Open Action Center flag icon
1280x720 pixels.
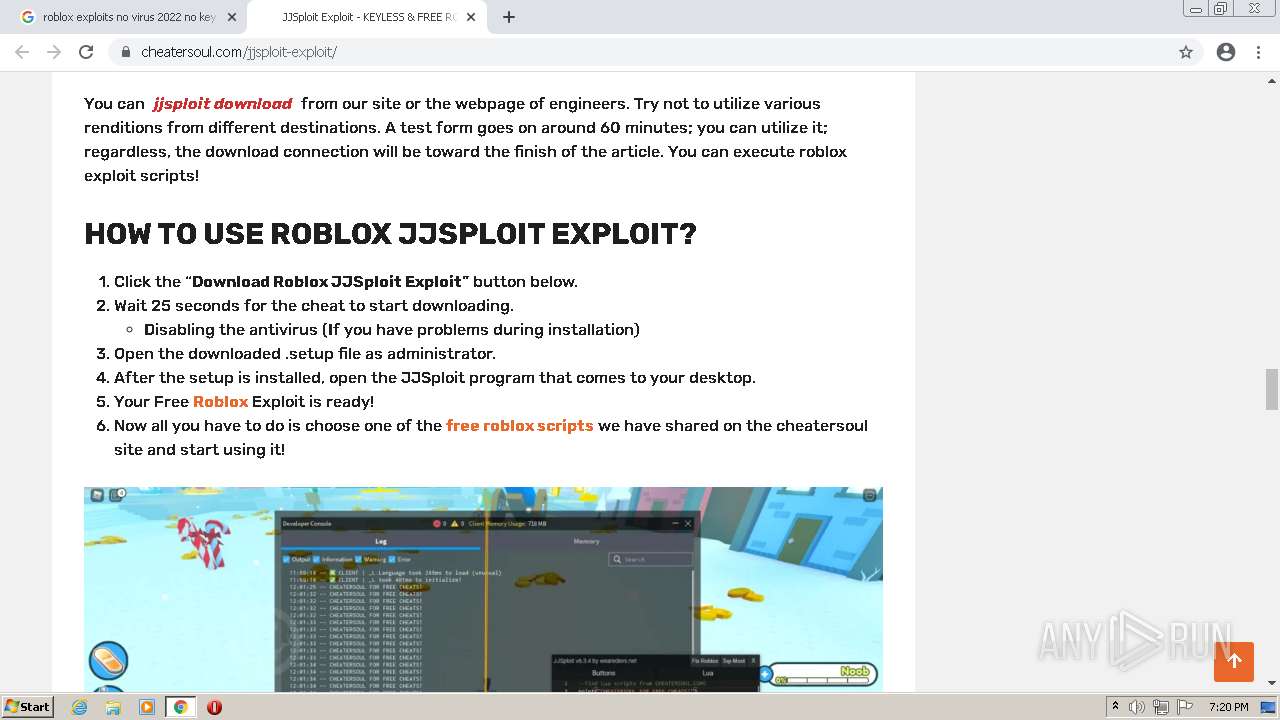coord(1183,707)
